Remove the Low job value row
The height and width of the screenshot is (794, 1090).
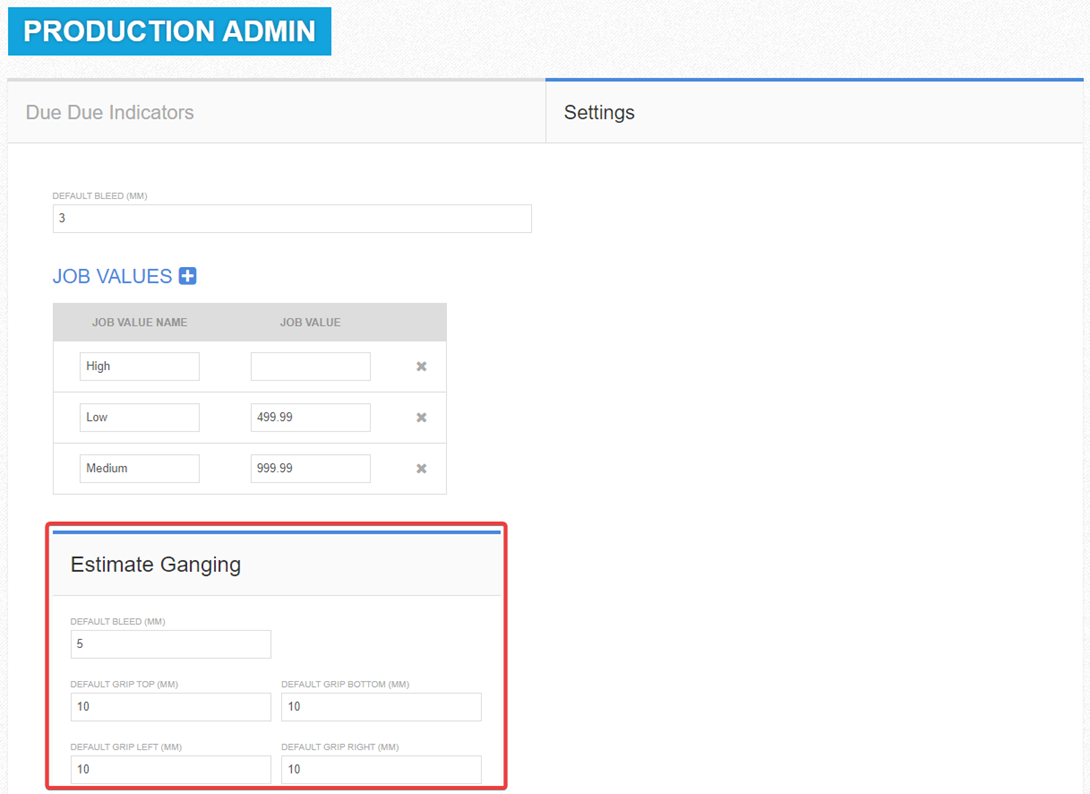421,417
